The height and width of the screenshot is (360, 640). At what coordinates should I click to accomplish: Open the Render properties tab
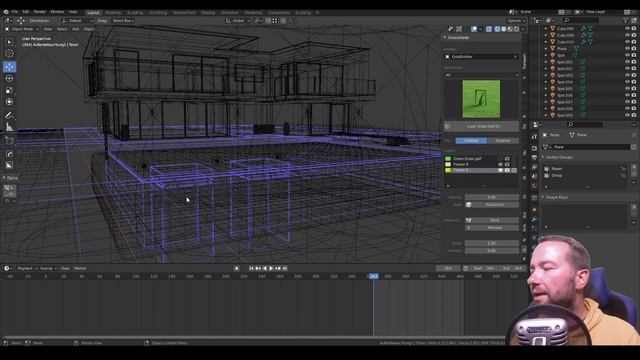pos(534,147)
